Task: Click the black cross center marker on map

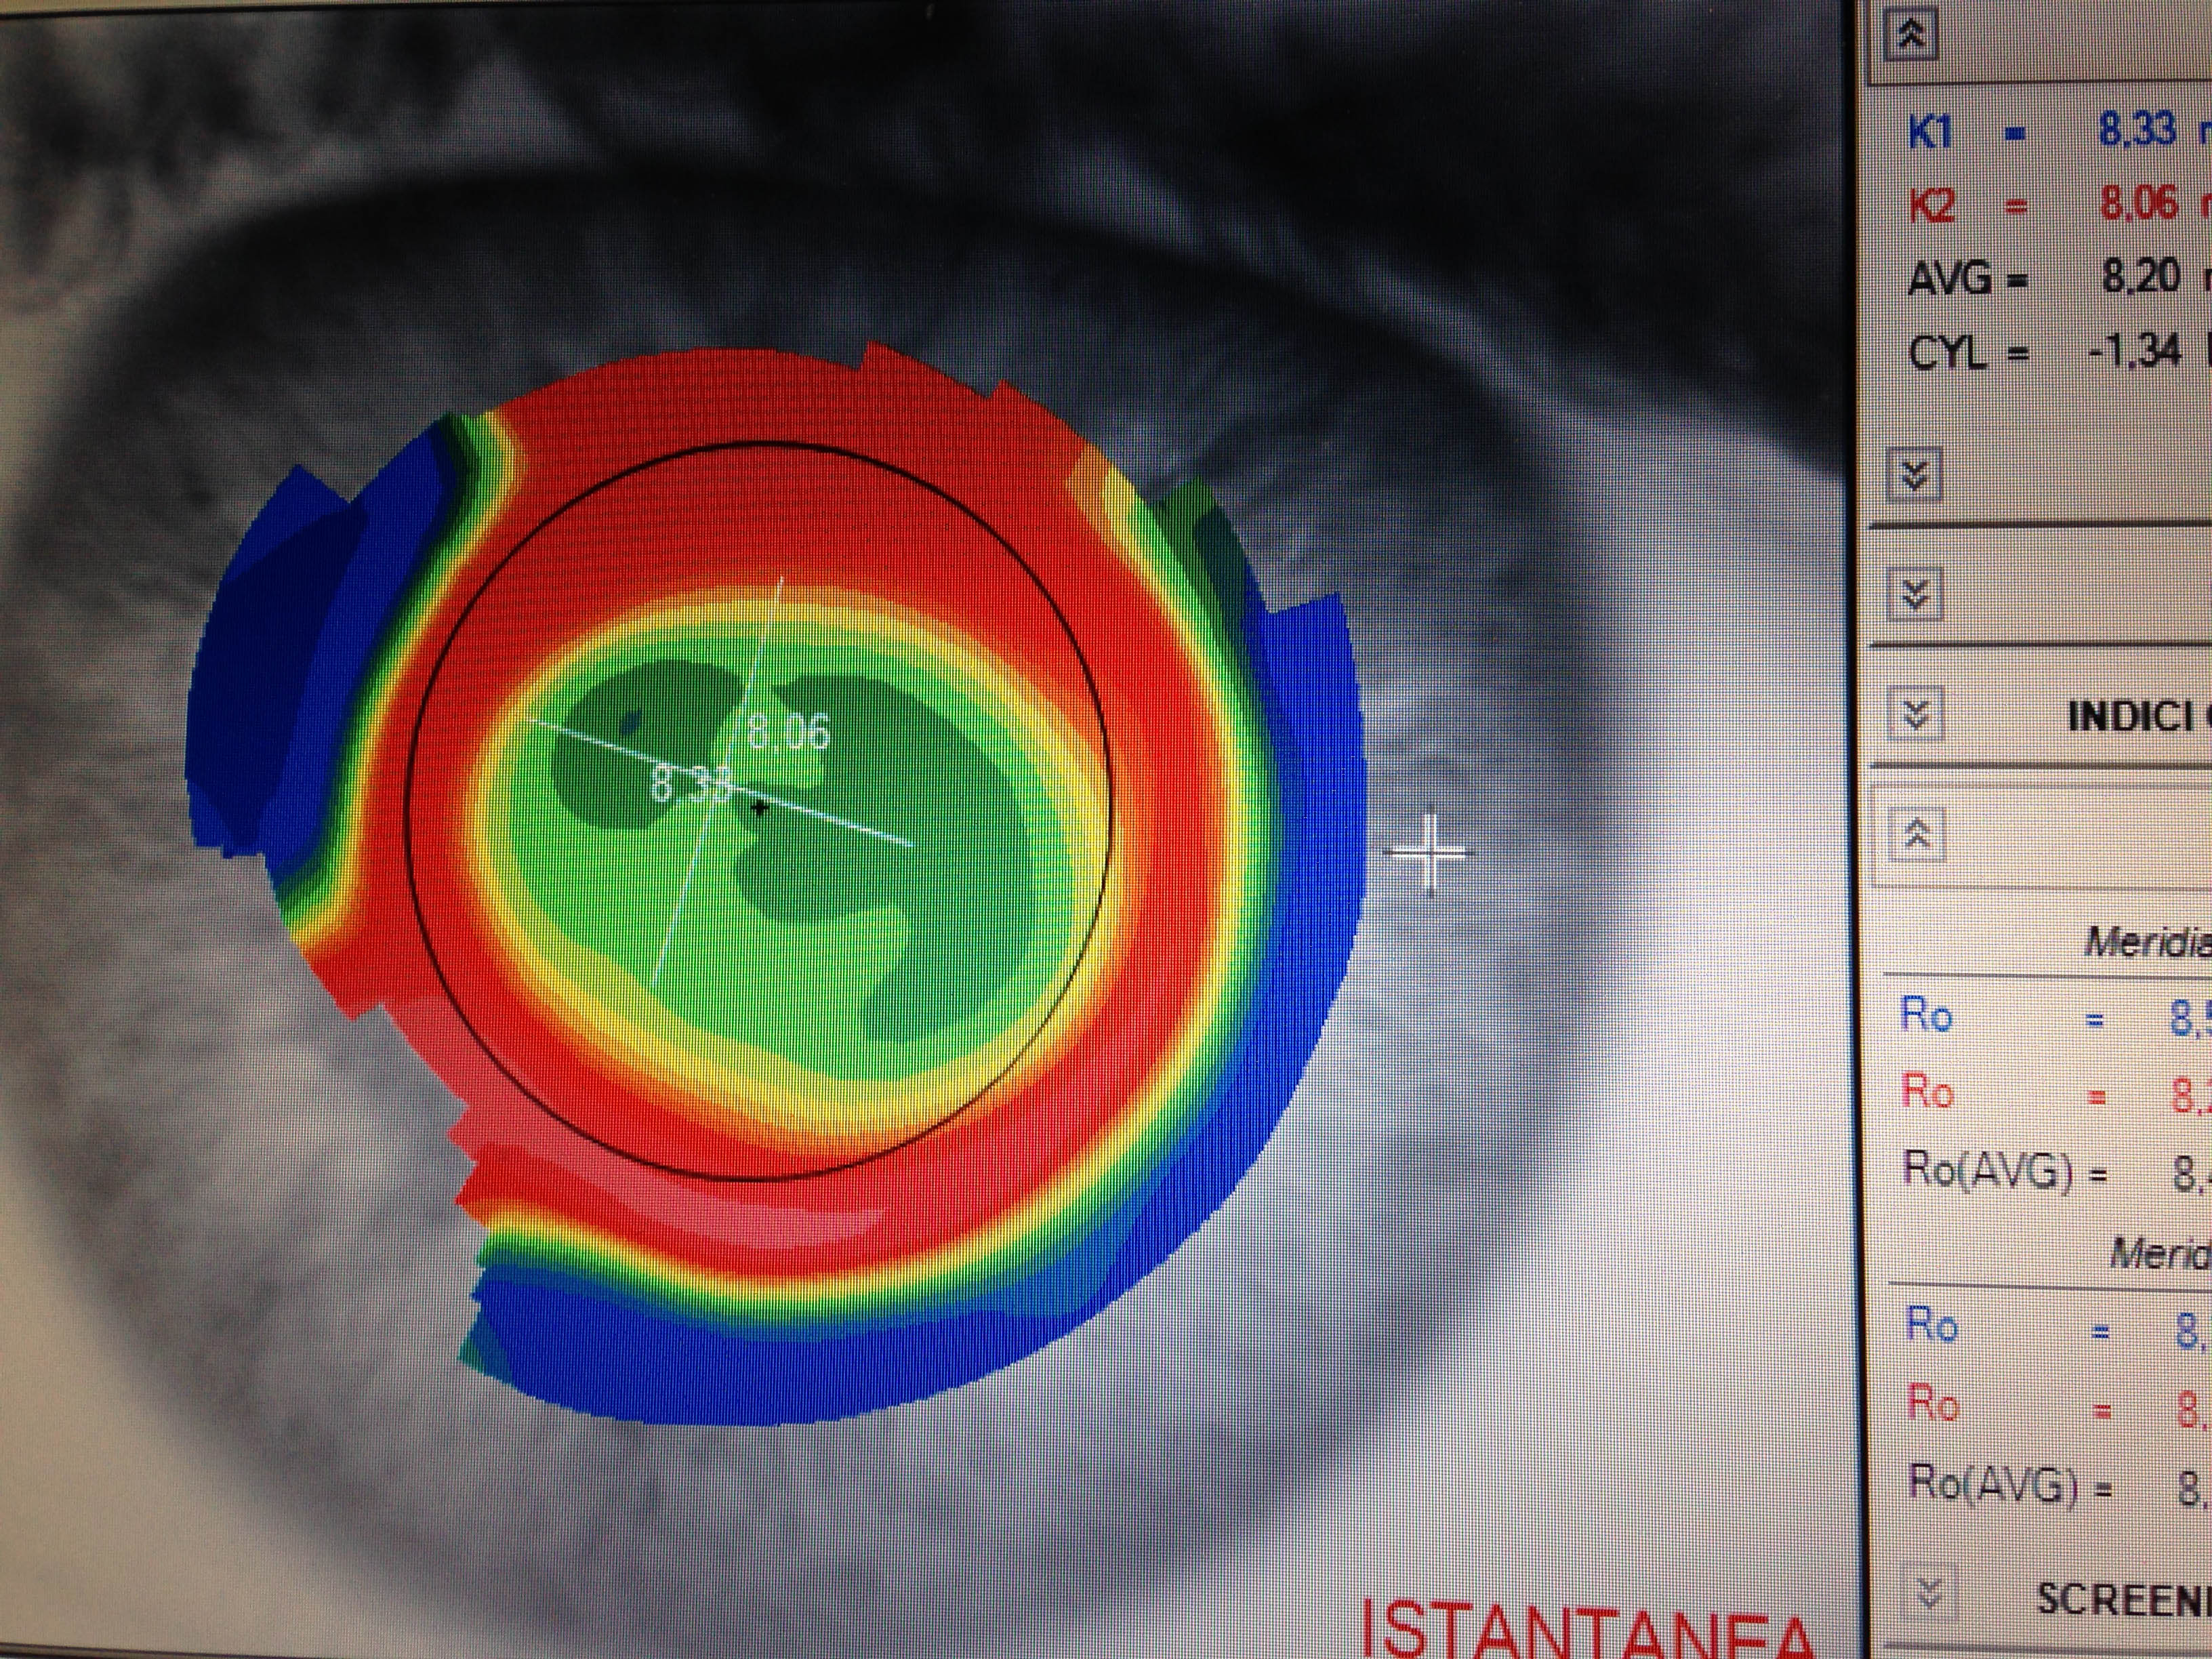Action: pyautogui.click(x=760, y=807)
